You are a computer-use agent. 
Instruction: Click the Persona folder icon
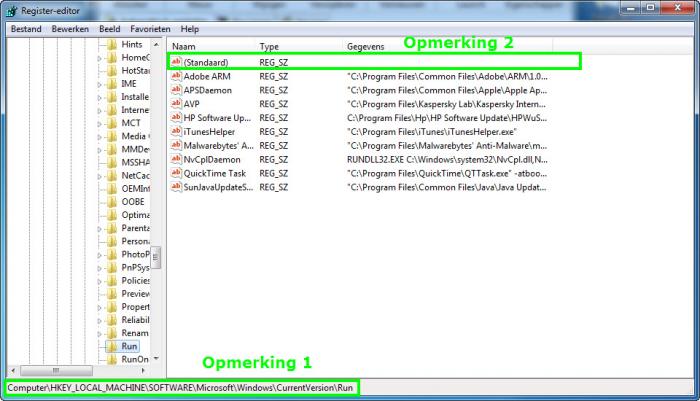coord(112,241)
